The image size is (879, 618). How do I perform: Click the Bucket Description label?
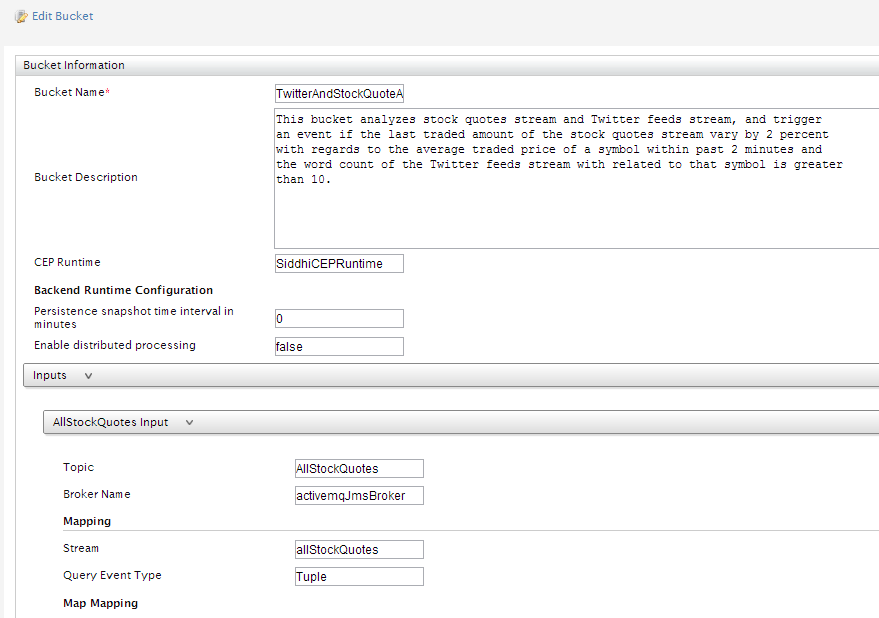pos(86,177)
